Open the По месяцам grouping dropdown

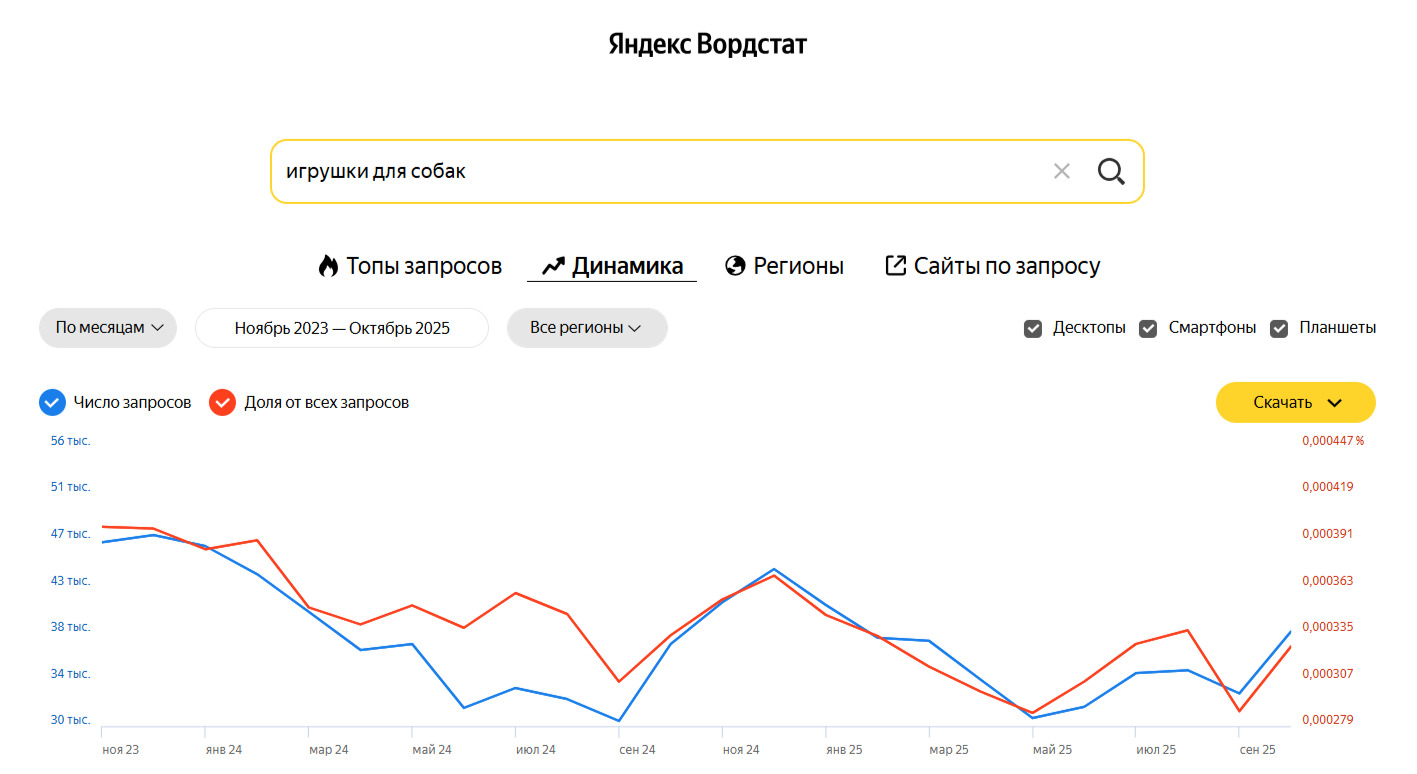[108, 328]
